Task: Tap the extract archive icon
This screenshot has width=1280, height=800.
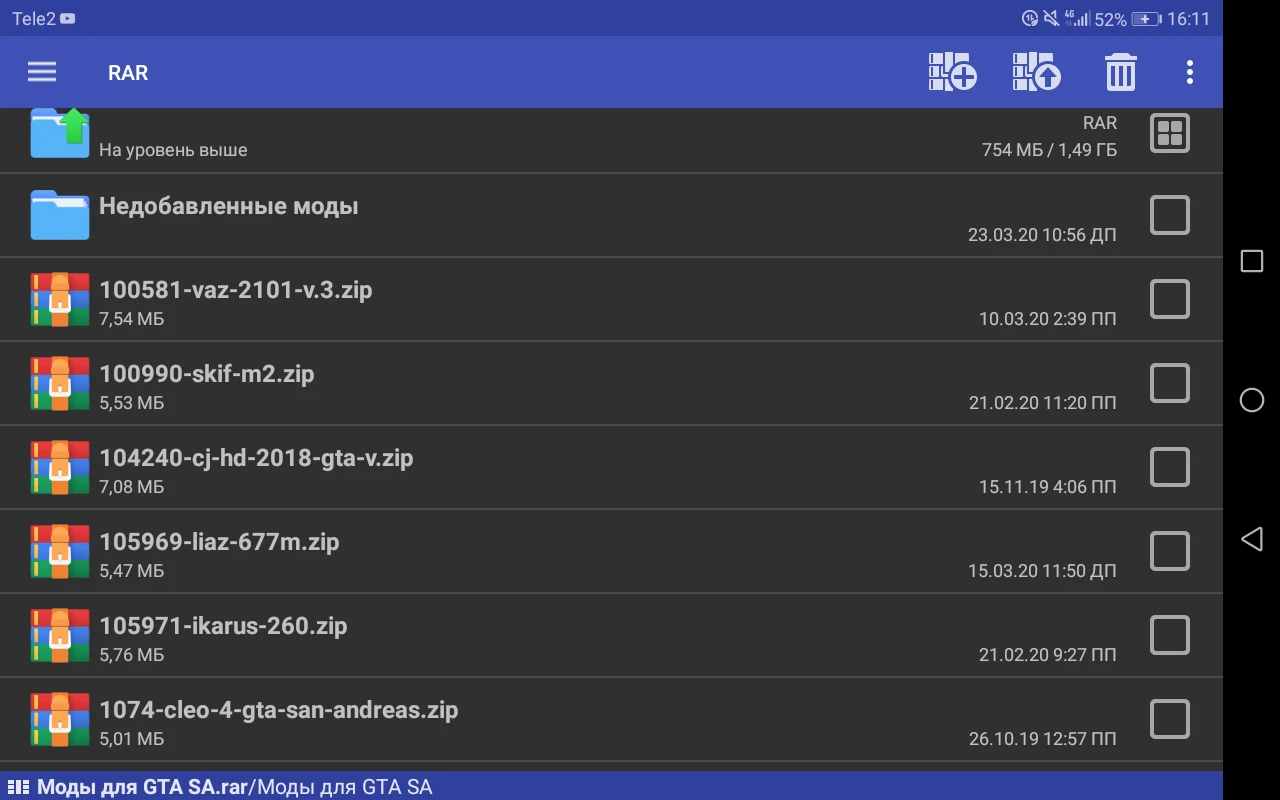Action: (x=1036, y=72)
